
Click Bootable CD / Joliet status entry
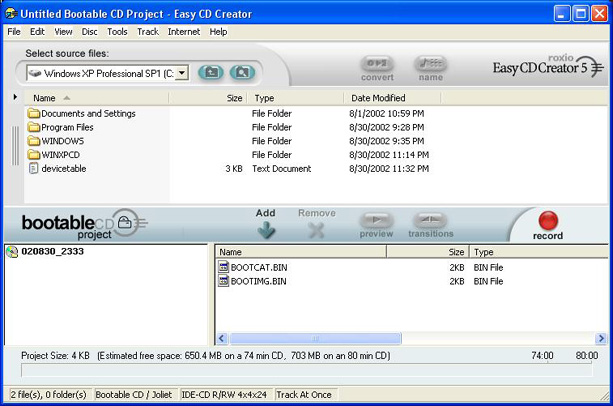point(134,395)
